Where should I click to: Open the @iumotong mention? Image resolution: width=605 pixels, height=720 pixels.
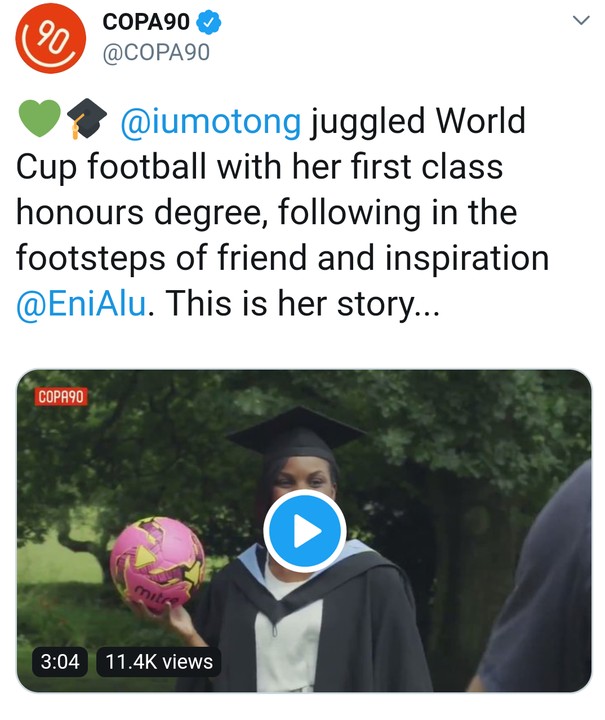(x=211, y=121)
